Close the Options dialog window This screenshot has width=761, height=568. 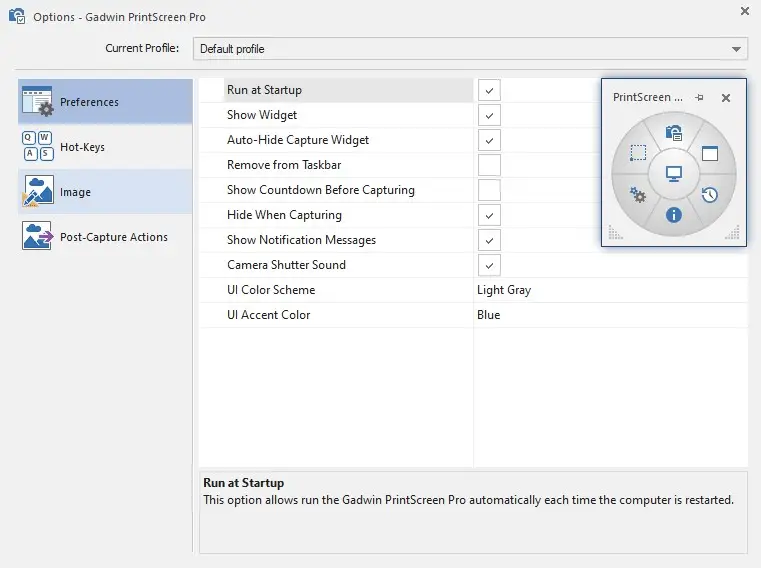[744, 11]
